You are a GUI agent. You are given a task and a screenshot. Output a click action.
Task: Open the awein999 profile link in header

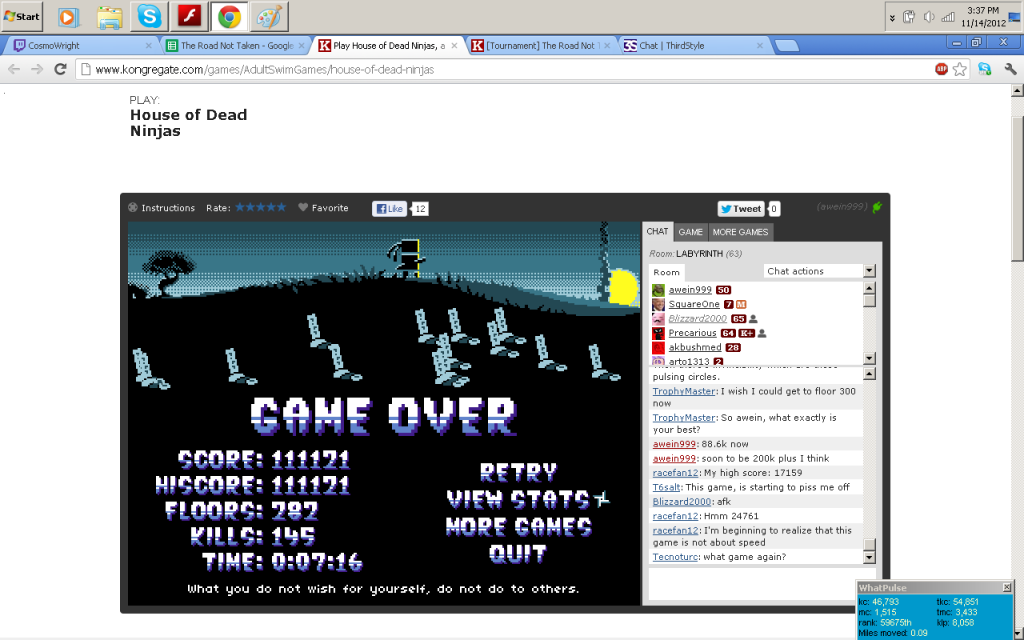[x=842, y=206]
